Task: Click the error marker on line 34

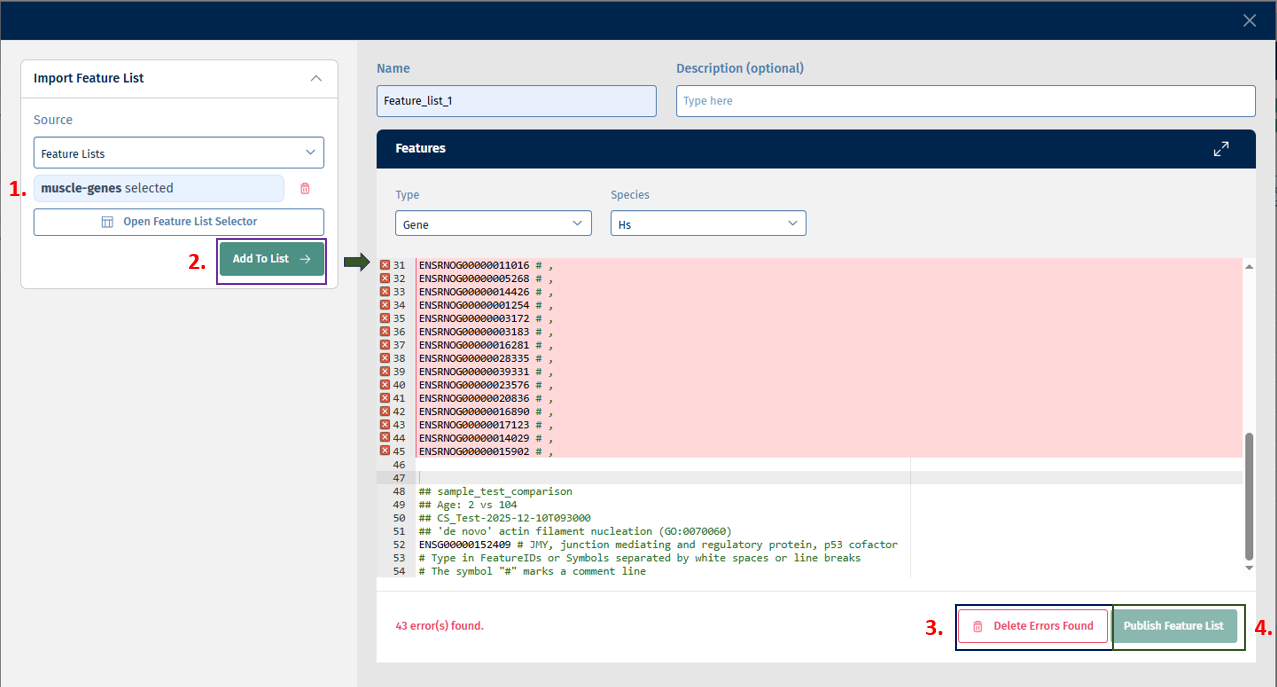Action: [385, 305]
